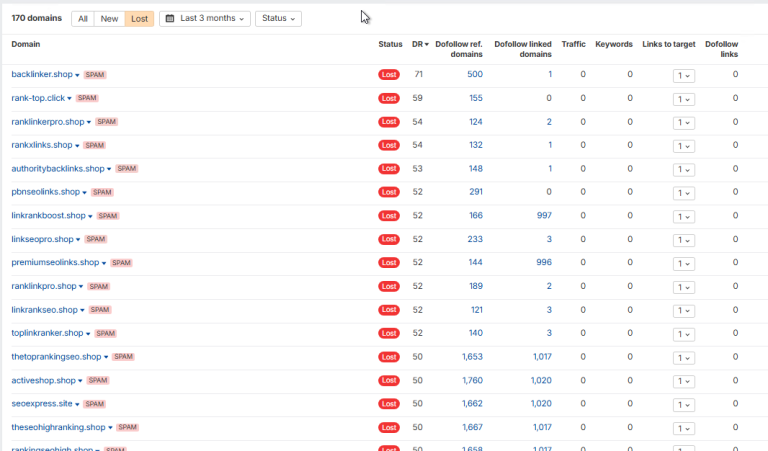
Task: Open the 1,667 ref. domains for theseohighranking.shop
Action: [472, 427]
